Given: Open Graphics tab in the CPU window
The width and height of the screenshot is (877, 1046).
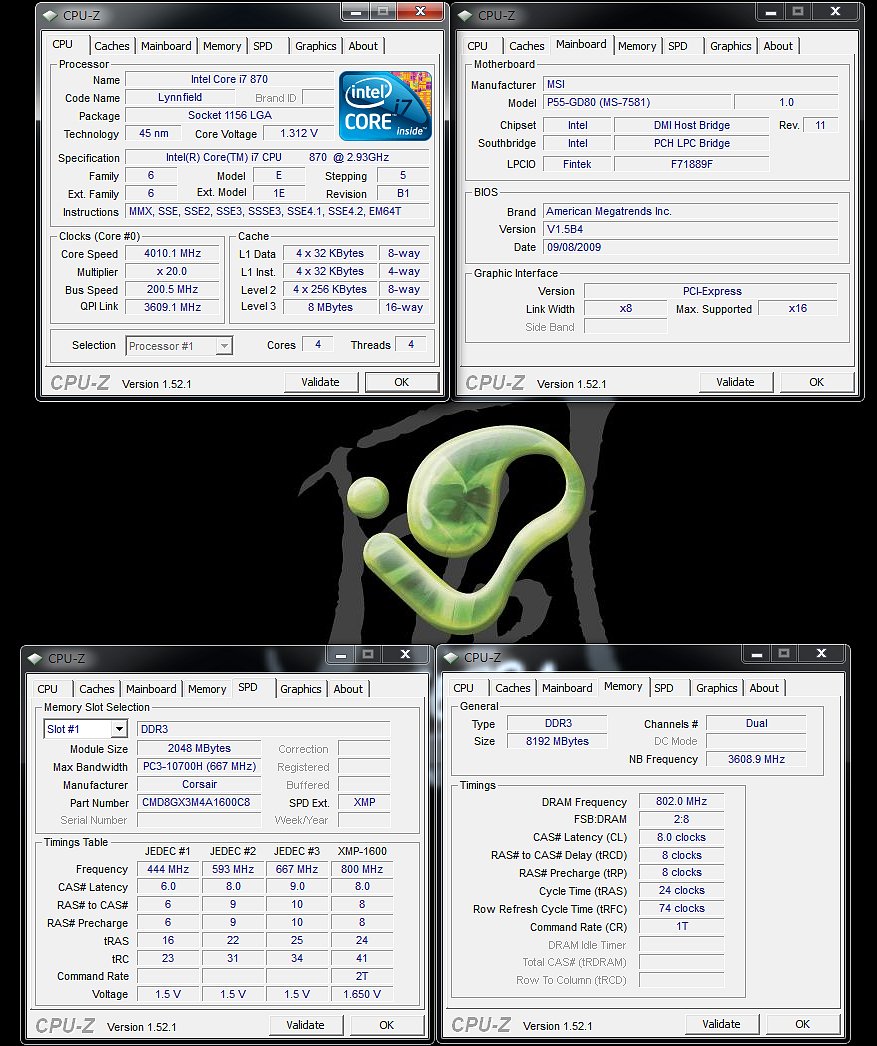Looking at the screenshot, I should (x=315, y=46).
